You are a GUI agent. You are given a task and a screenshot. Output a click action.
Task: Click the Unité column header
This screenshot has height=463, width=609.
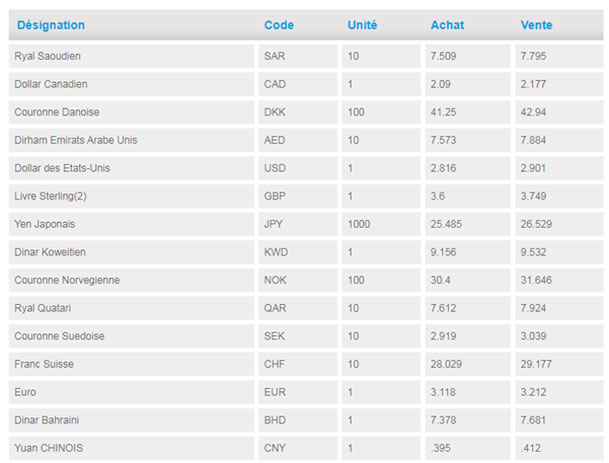(362, 25)
